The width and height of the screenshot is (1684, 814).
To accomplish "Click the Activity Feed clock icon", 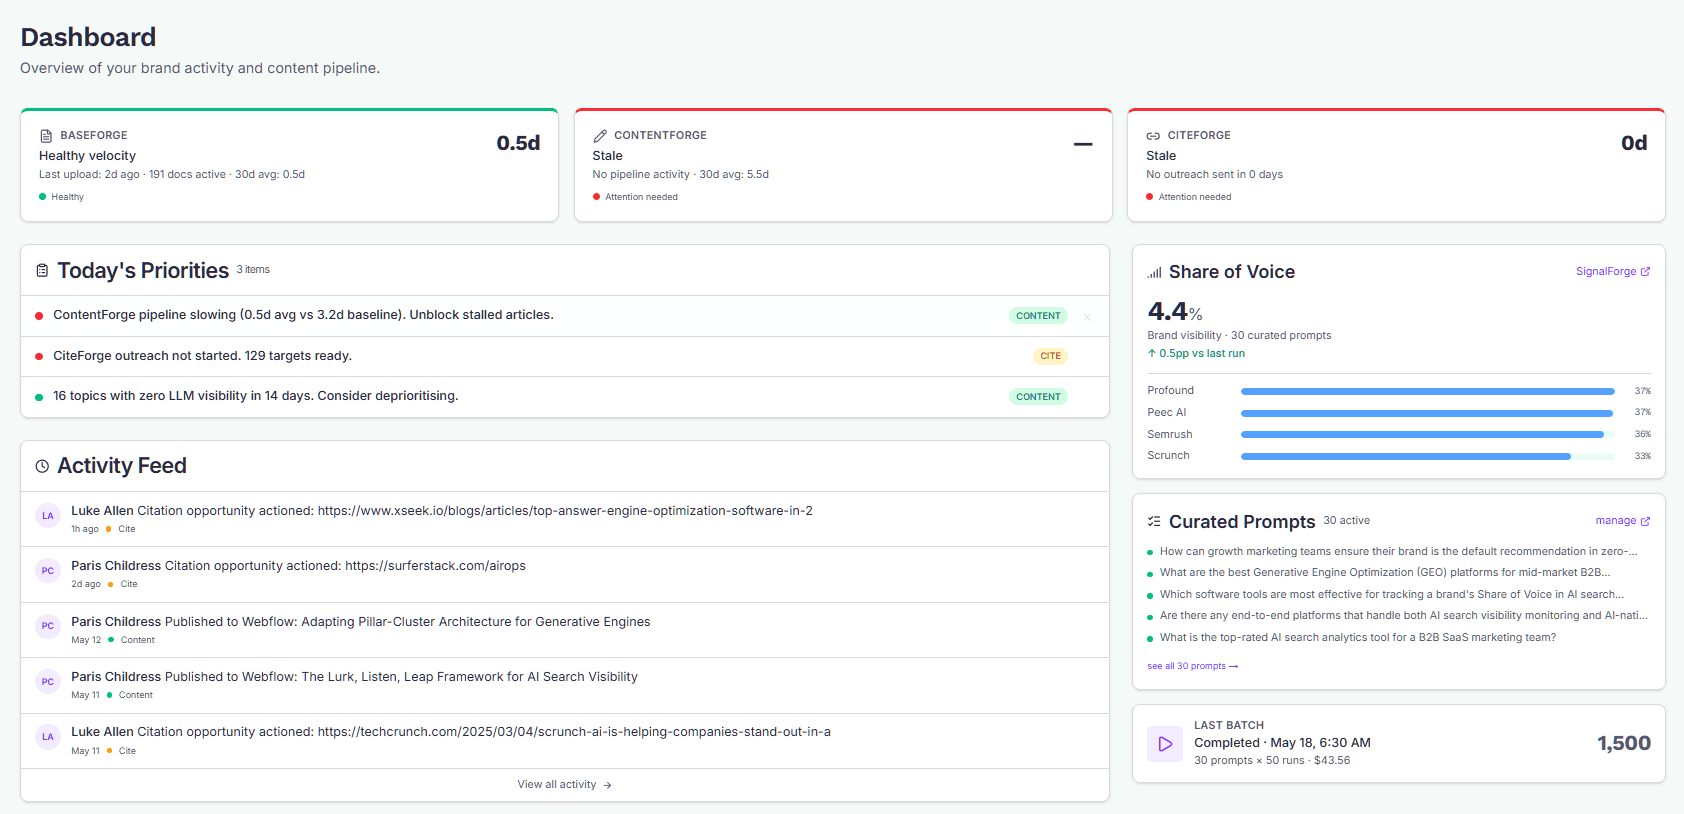I will [42, 466].
